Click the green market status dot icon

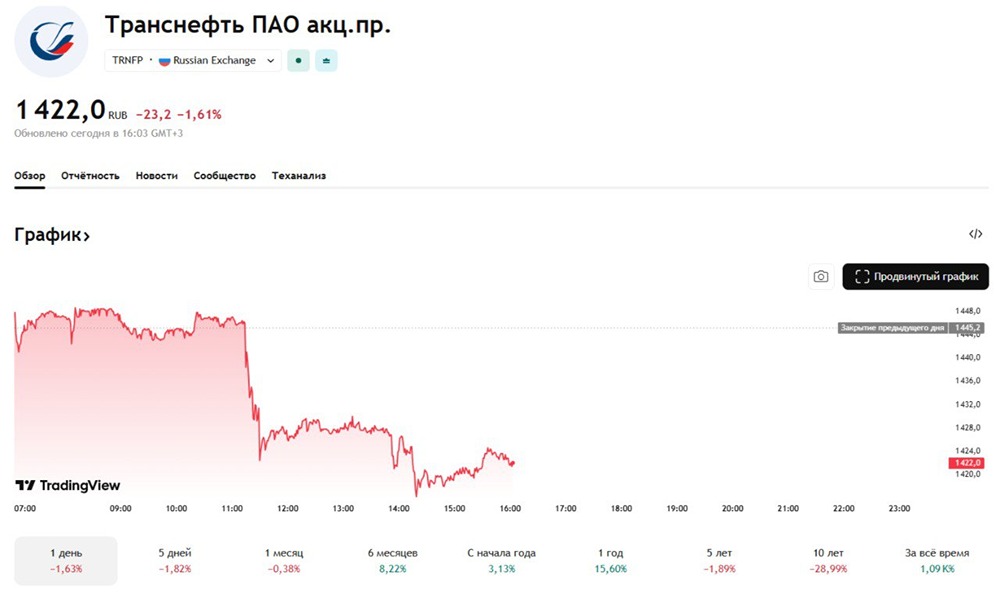click(298, 61)
